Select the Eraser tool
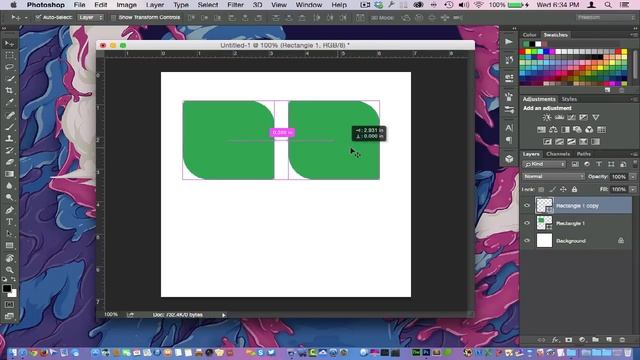Viewport: 640px width, 360px height. 9,162
